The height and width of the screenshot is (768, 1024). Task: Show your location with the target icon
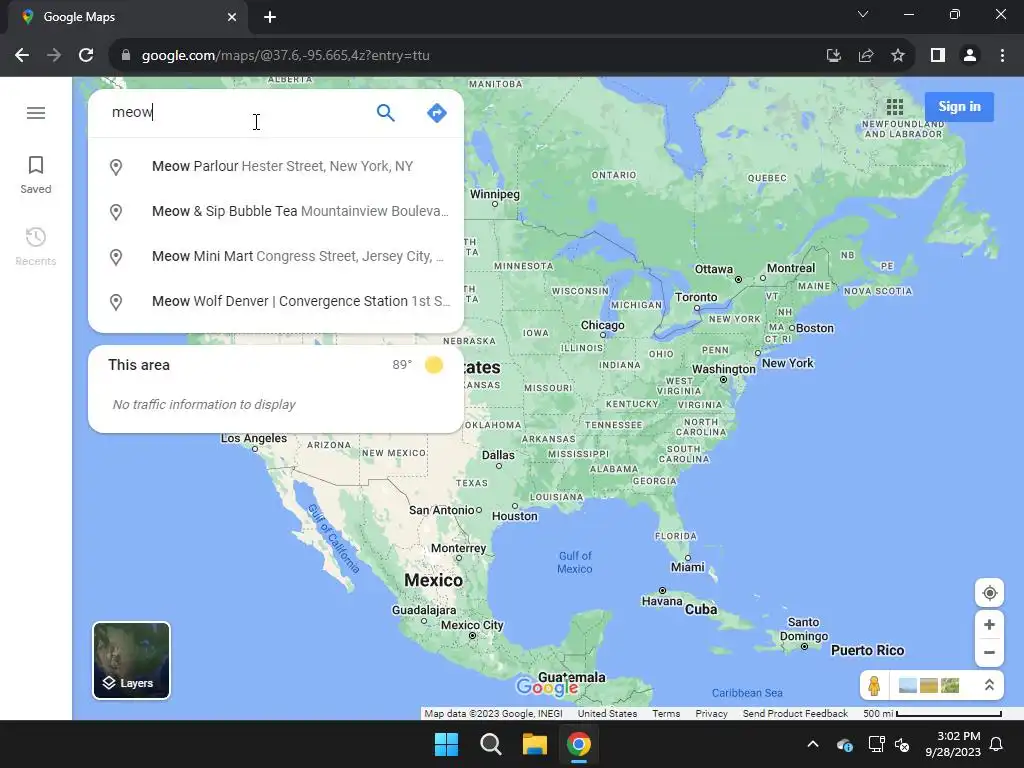tap(989, 593)
